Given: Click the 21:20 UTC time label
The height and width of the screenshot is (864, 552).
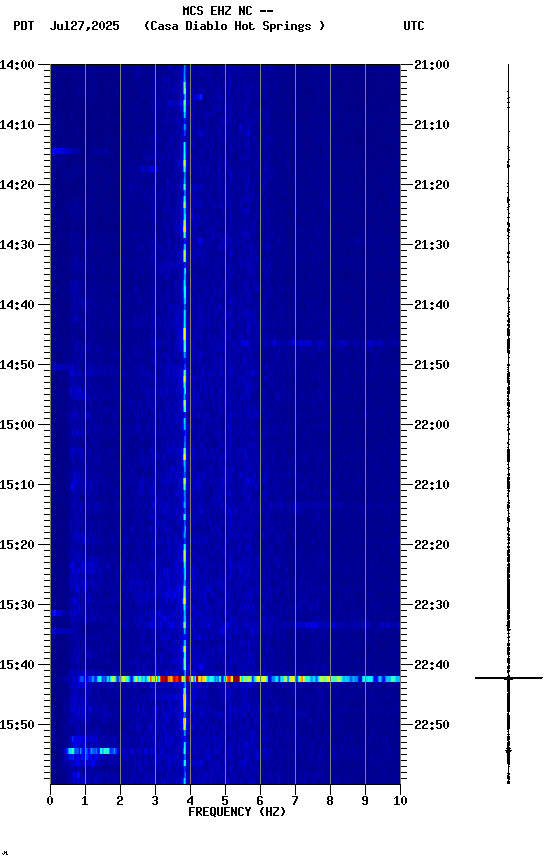Looking at the screenshot, I should [432, 185].
